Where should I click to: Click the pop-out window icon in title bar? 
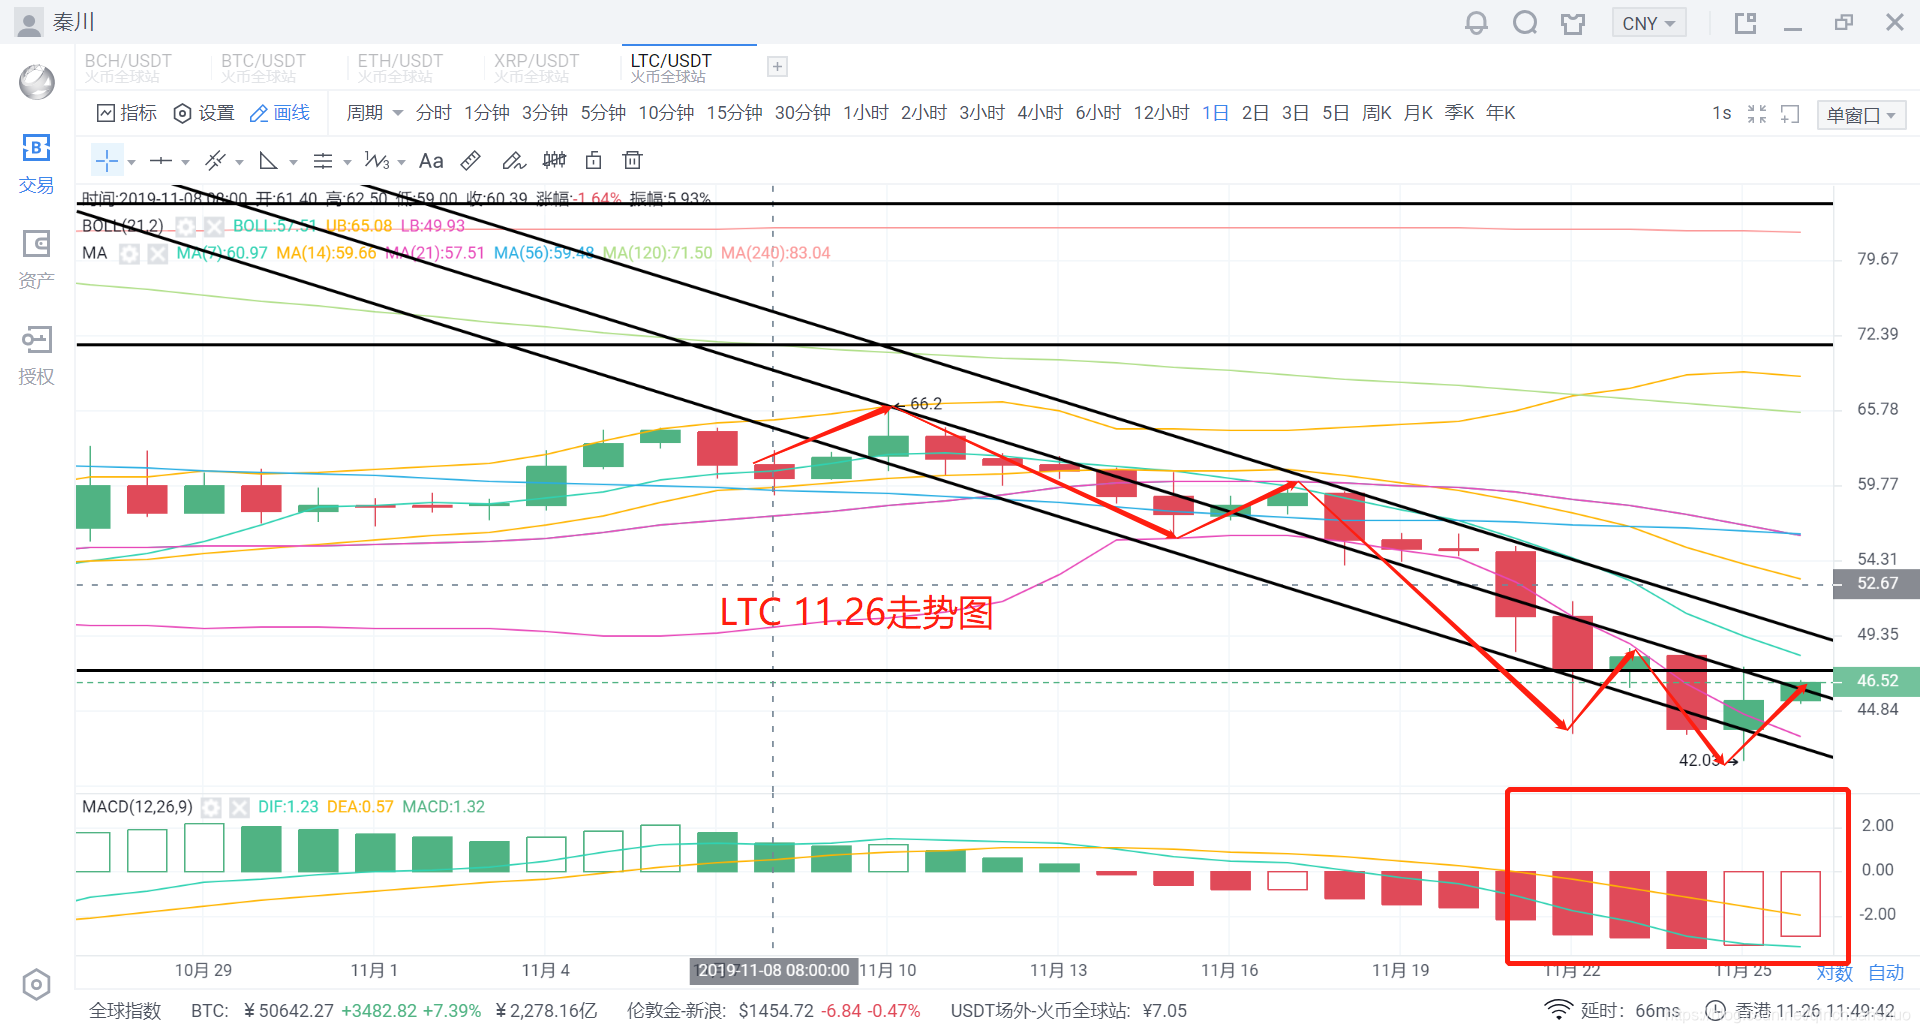(x=1745, y=23)
